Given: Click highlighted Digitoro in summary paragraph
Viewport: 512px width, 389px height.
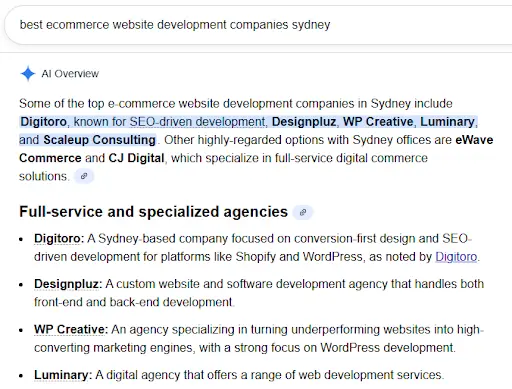Looking at the screenshot, I should (43, 122).
